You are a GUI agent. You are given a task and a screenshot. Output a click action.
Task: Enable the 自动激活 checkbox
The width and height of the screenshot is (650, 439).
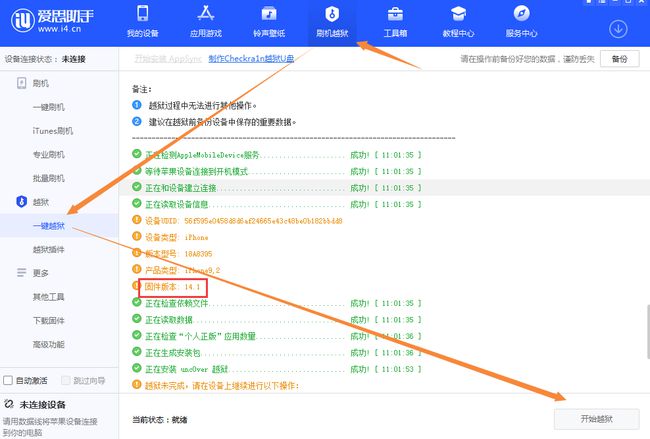[8, 380]
